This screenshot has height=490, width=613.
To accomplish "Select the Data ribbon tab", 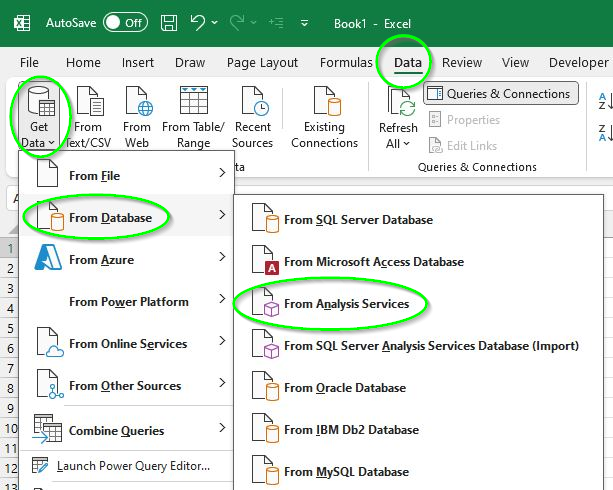I will pyautogui.click(x=408, y=63).
